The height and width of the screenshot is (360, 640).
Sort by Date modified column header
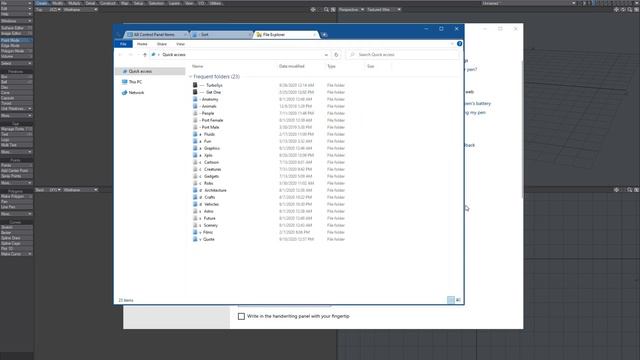pyautogui.click(x=291, y=66)
